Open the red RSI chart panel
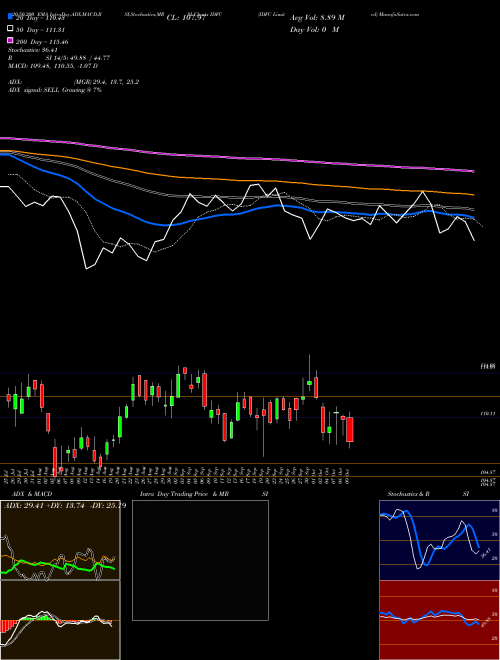Image resolution: width=500 pixels, height=660 pixels. [439, 620]
